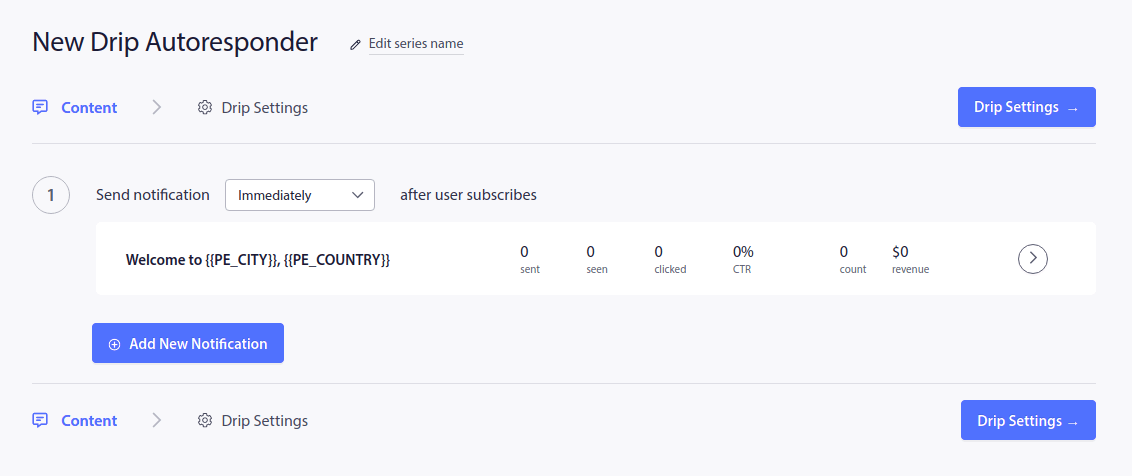The width and height of the screenshot is (1132, 476).
Task: Click the down arrow of the Immediately dropdown
Action: (357, 195)
